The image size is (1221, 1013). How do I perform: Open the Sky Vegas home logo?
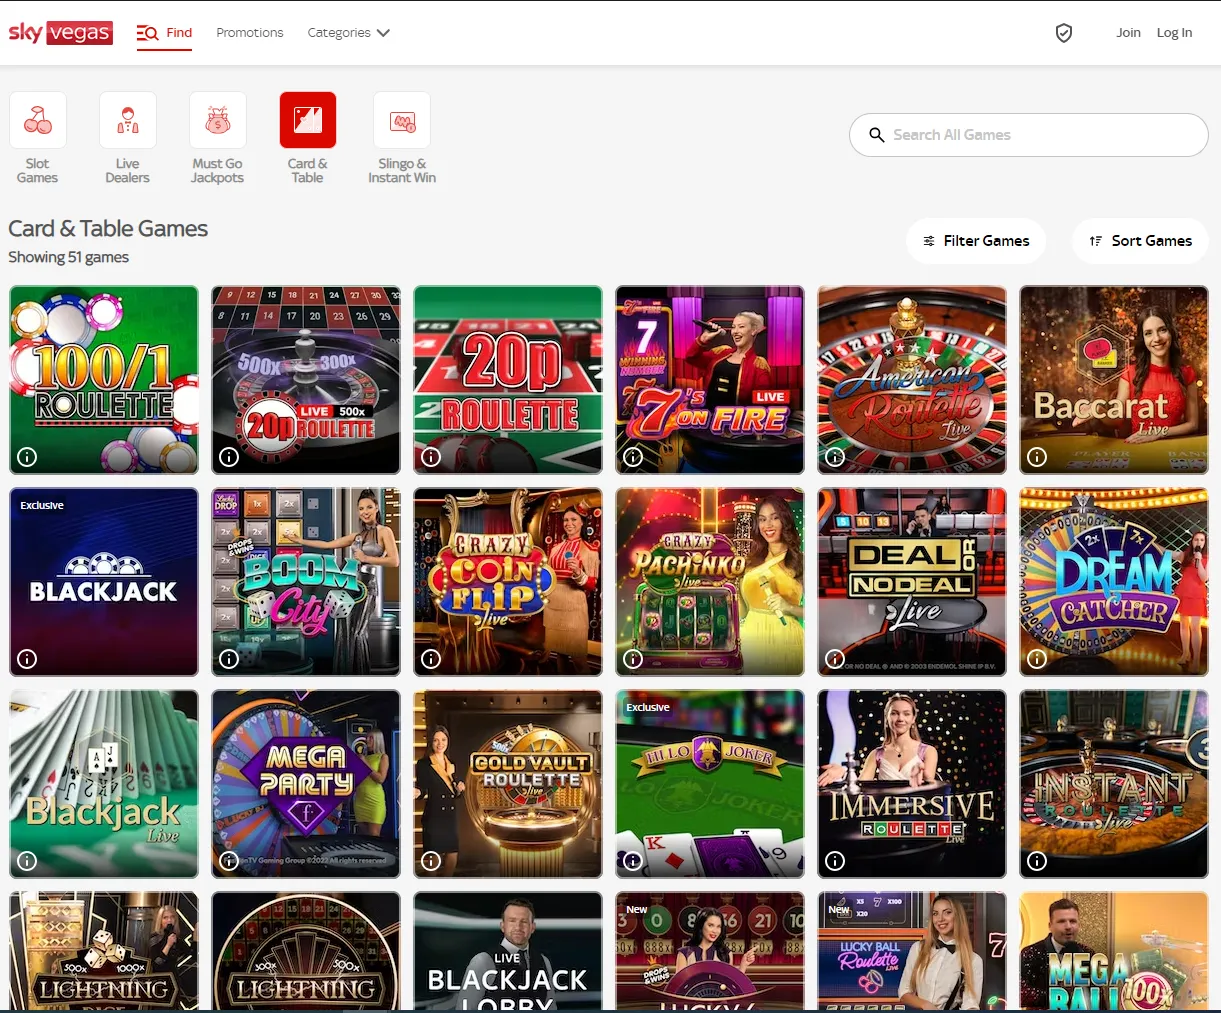(60, 32)
